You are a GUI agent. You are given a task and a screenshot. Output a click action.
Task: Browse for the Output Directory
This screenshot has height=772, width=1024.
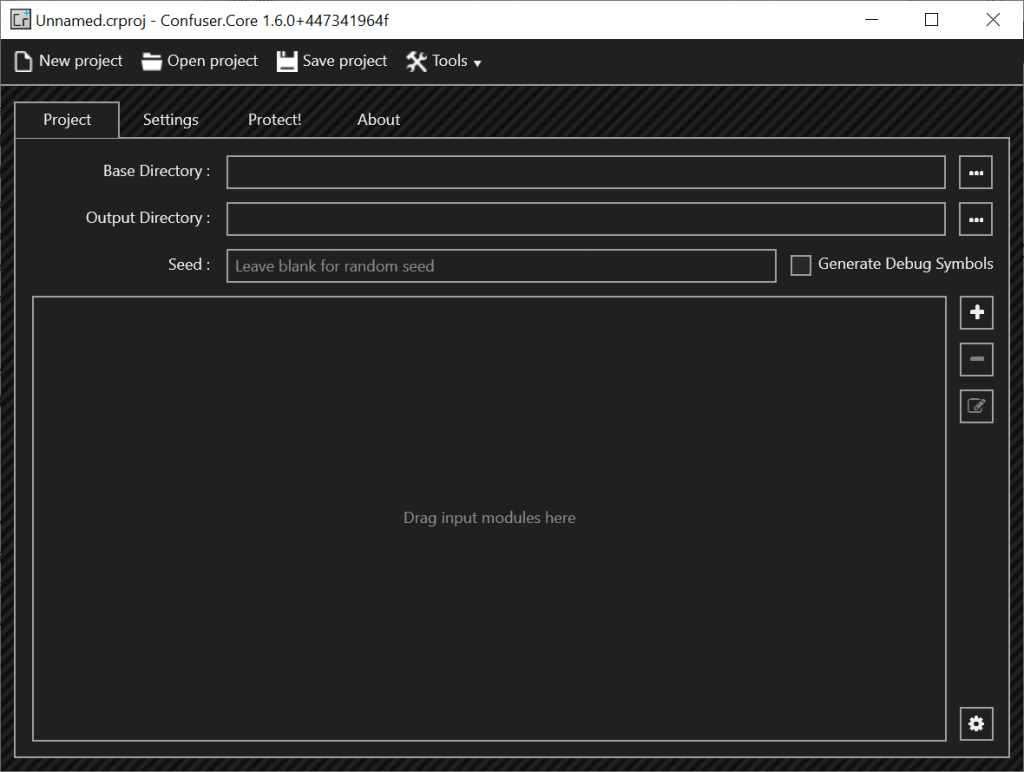coord(976,219)
